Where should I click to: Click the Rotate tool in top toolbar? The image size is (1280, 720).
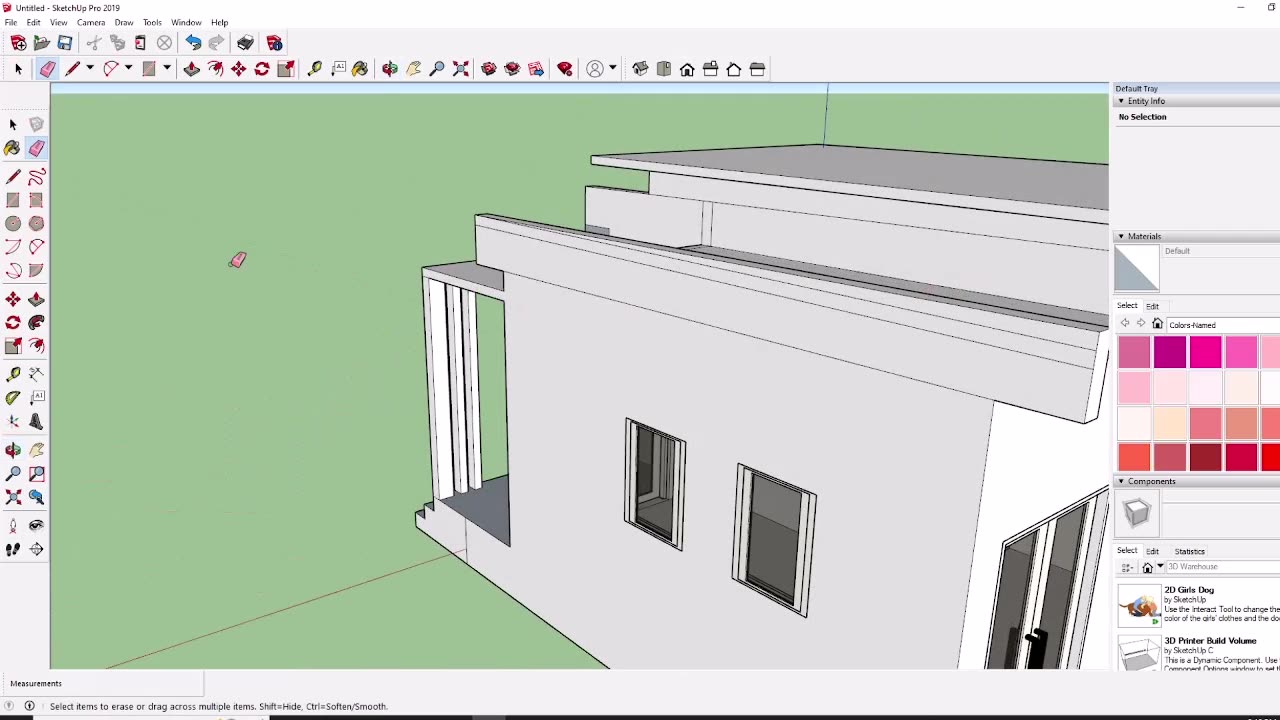click(x=262, y=69)
